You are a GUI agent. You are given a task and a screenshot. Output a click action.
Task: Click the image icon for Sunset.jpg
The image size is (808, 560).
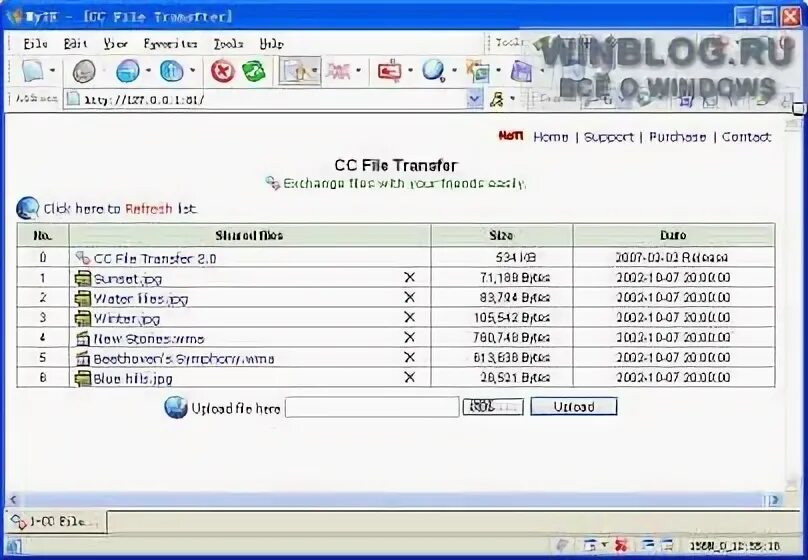(x=82, y=278)
